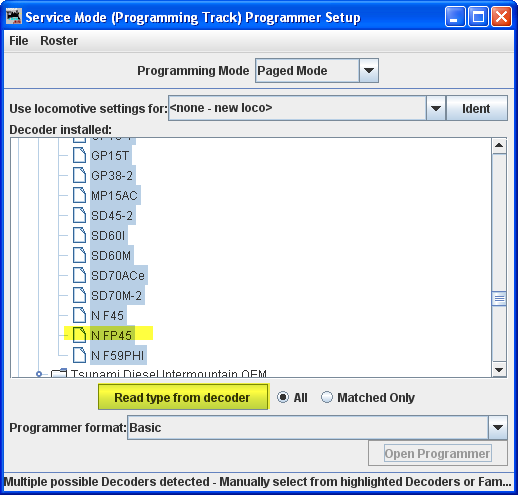Viewport: 518px width, 495px height.
Task: Click the JMRI locomotive icon in title bar
Action: pyautogui.click(x=14, y=17)
